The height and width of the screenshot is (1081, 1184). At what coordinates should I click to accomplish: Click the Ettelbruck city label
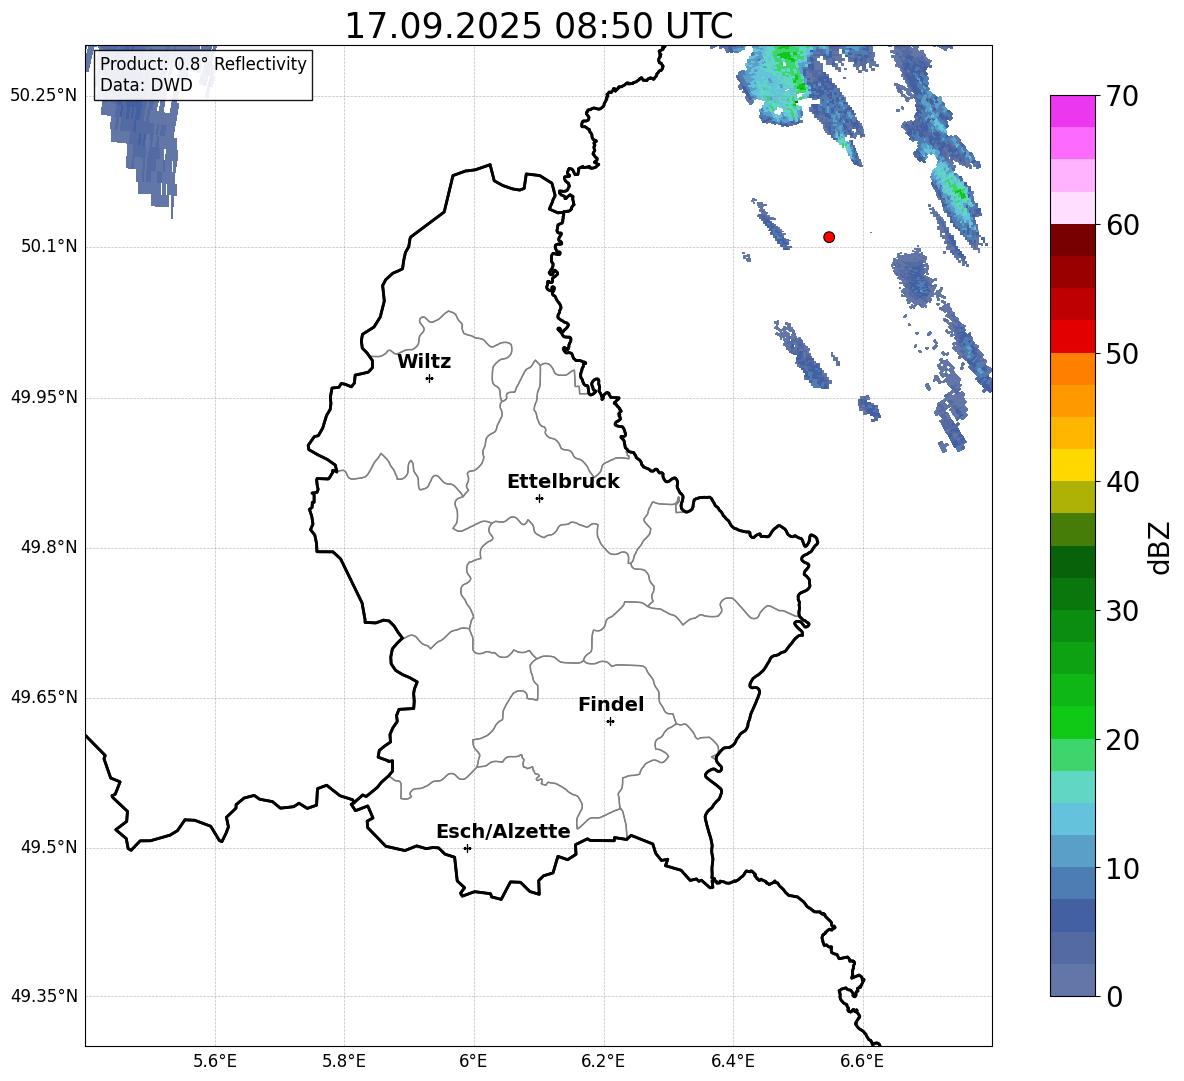563,482
